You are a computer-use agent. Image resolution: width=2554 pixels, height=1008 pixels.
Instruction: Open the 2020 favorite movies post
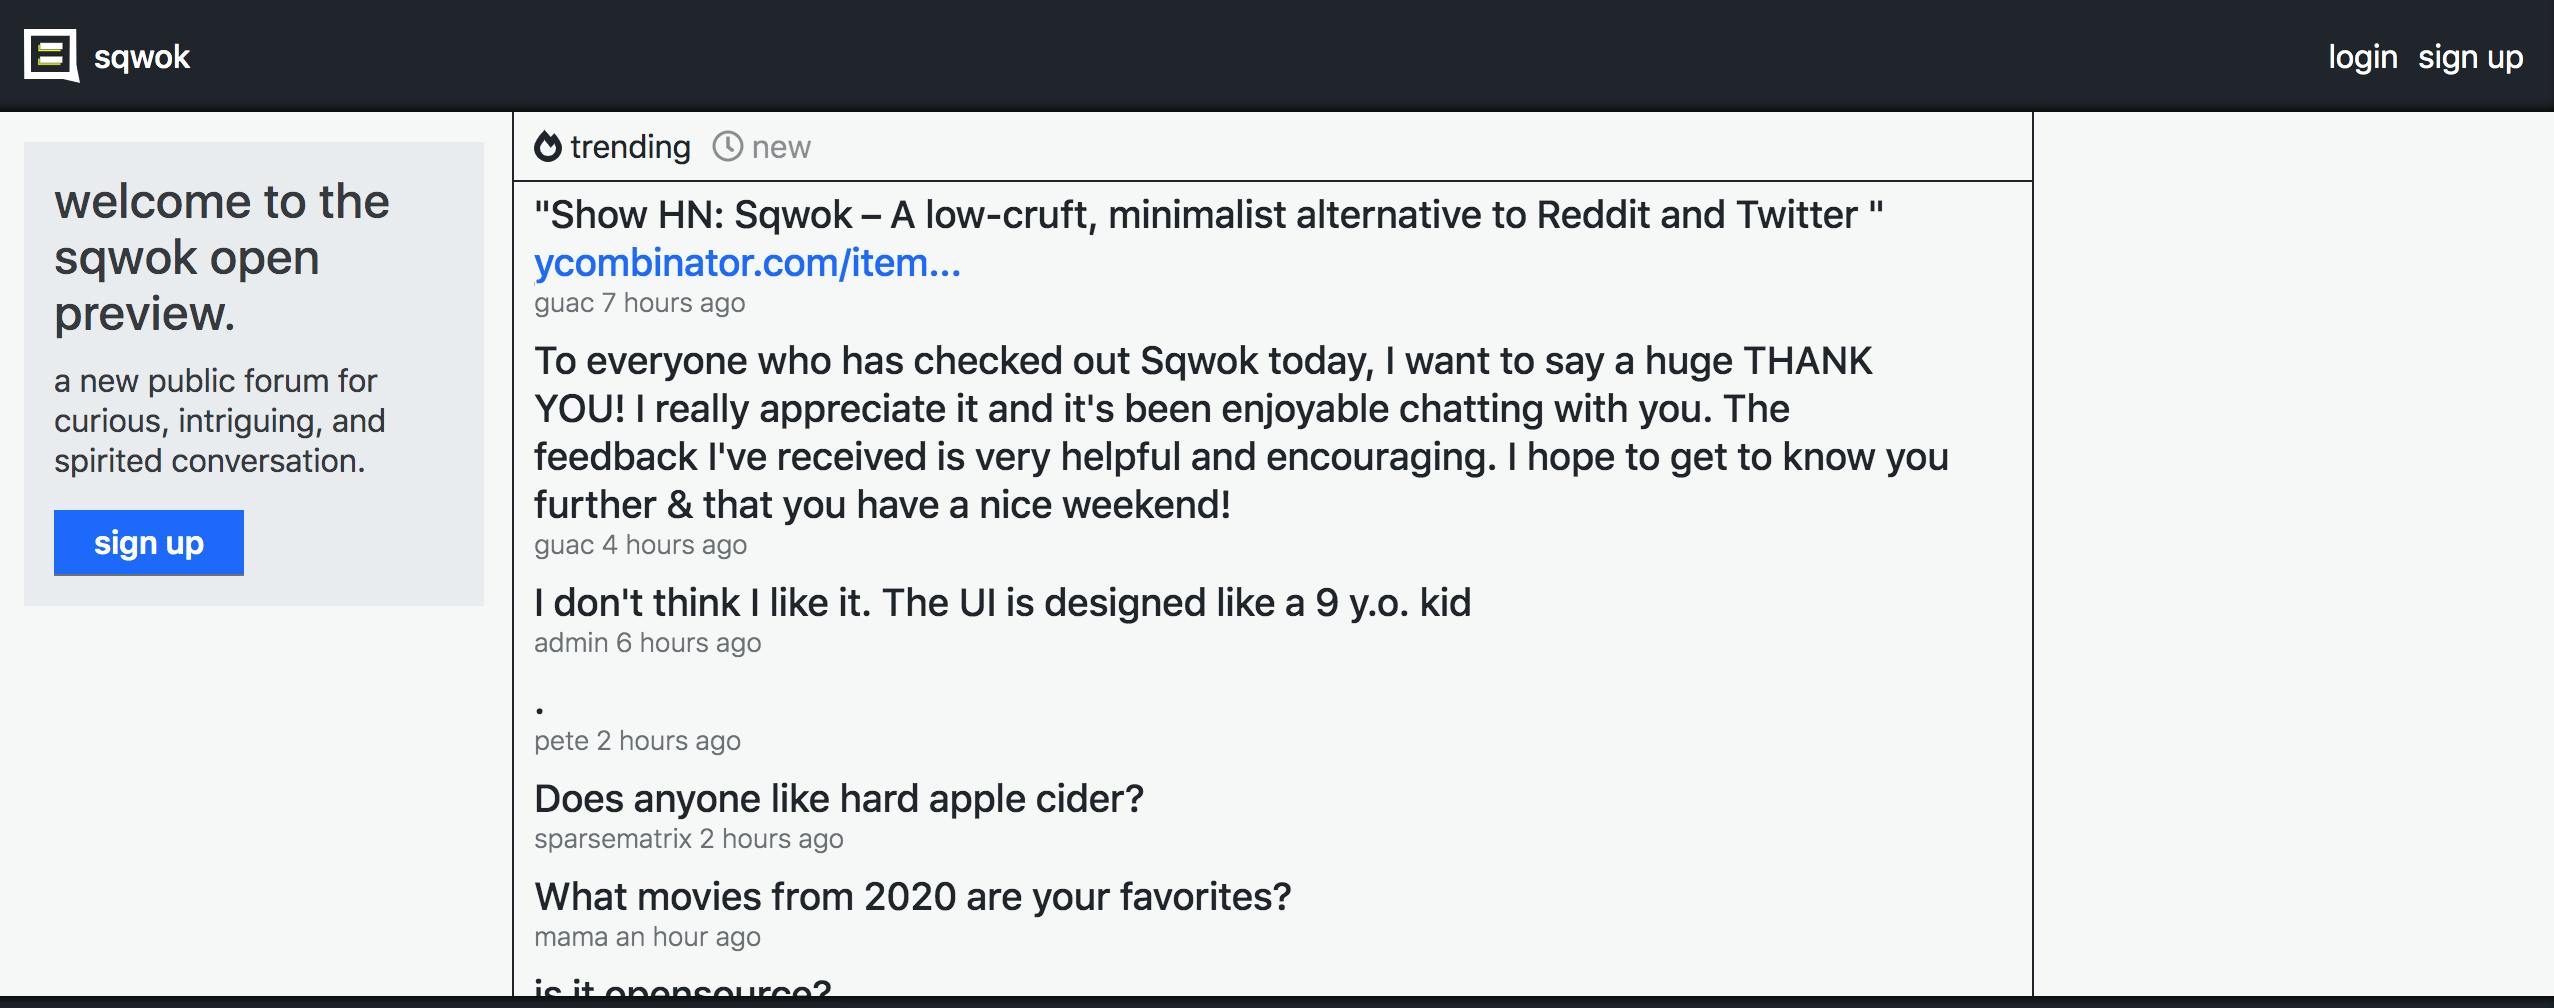(x=912, y=897)
